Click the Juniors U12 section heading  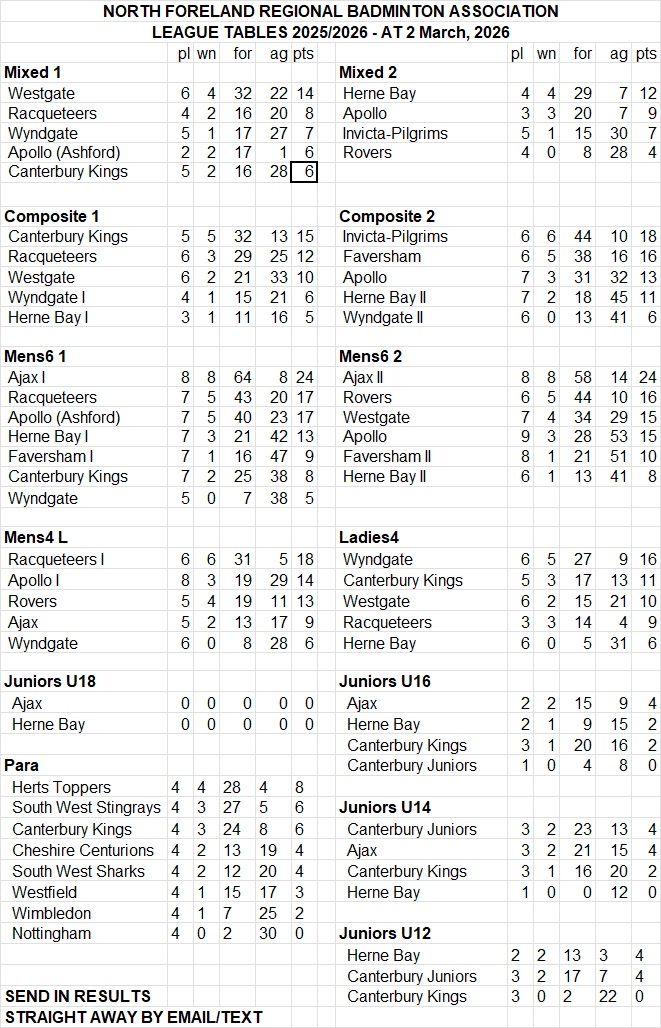tap(385, 933)
